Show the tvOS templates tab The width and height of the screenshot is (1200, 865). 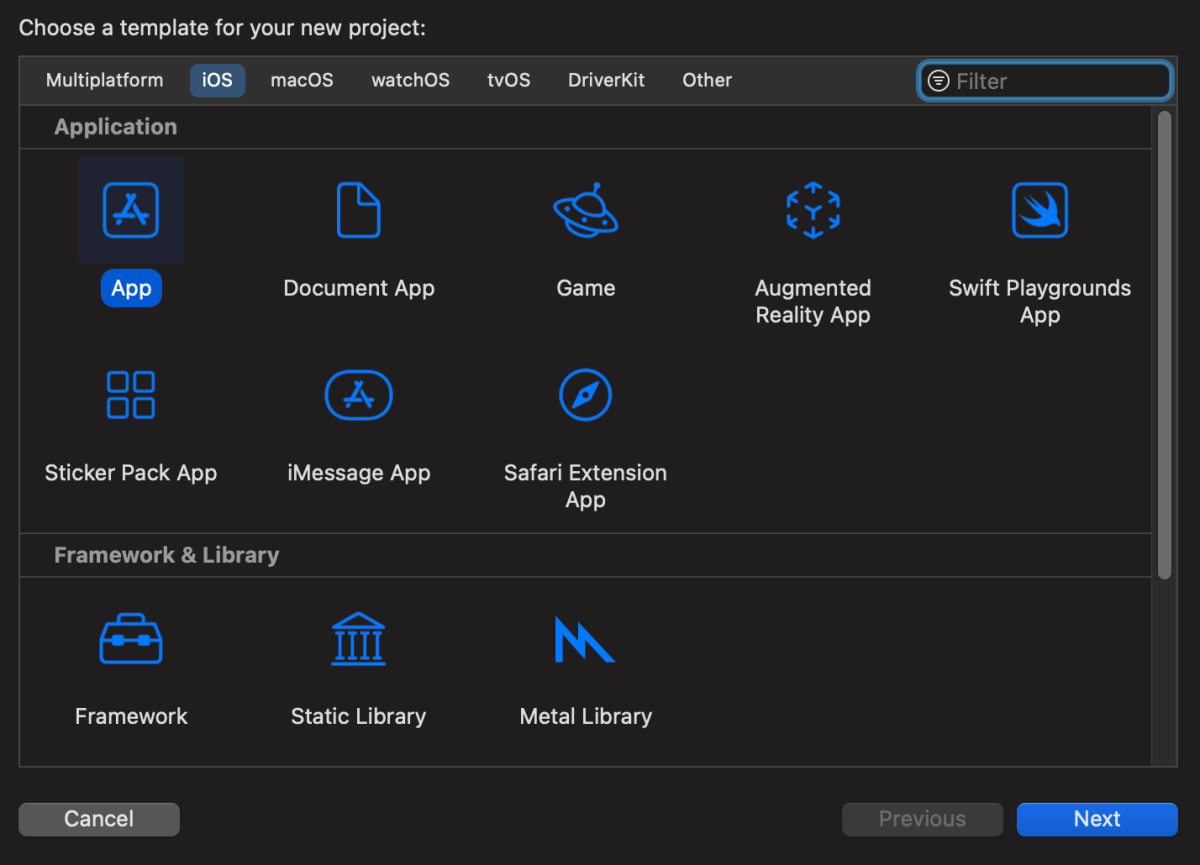509,80
